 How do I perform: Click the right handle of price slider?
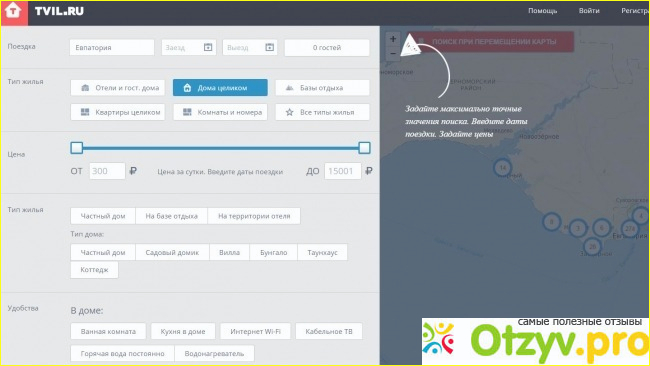click(x=364, y=148)
